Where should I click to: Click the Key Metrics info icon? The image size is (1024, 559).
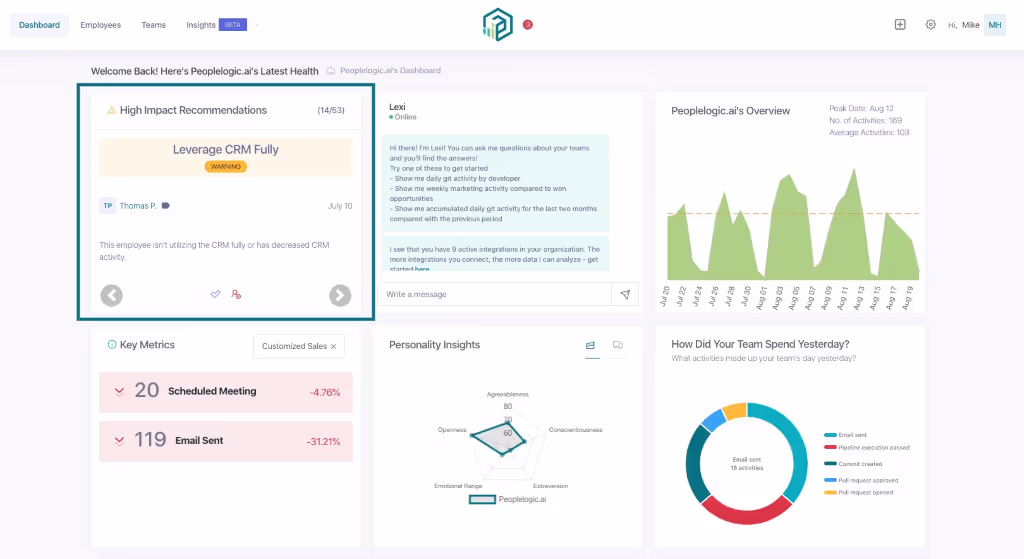[x=112, y=345]
